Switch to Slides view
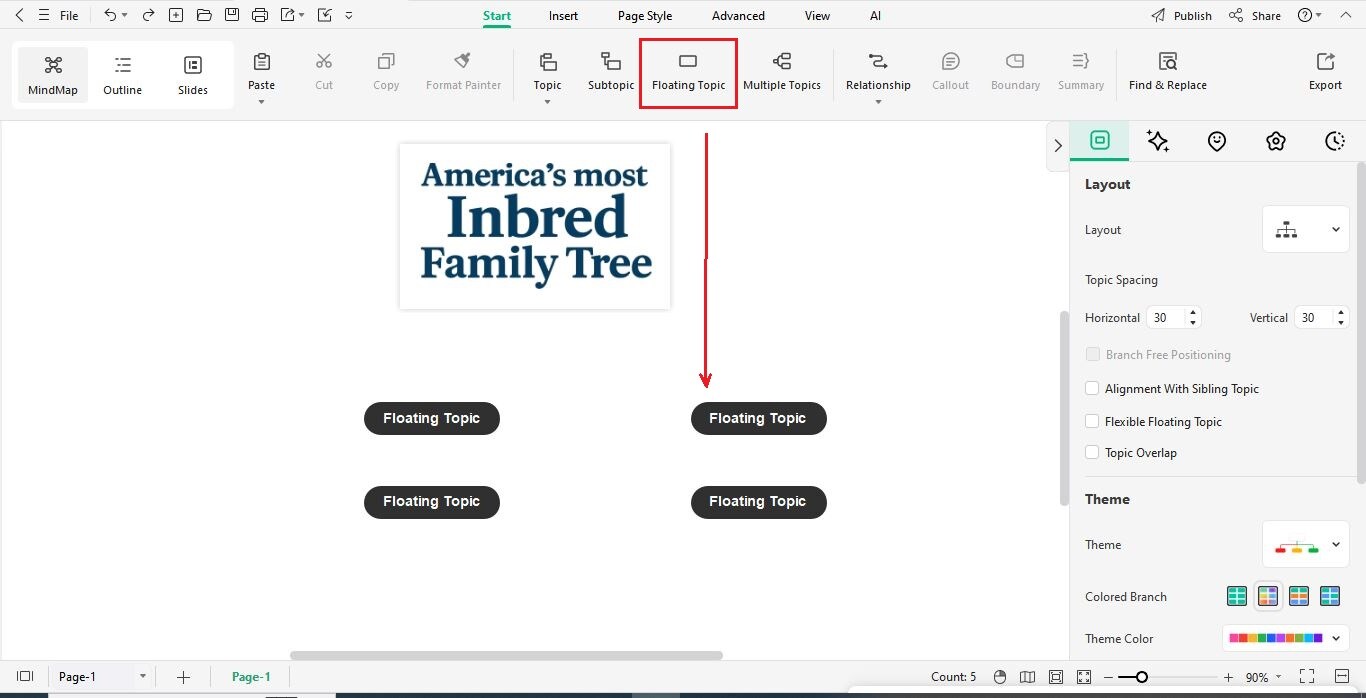Image resolution: width=1366 pixels, height=698 pixels. [x=193, y=75]
